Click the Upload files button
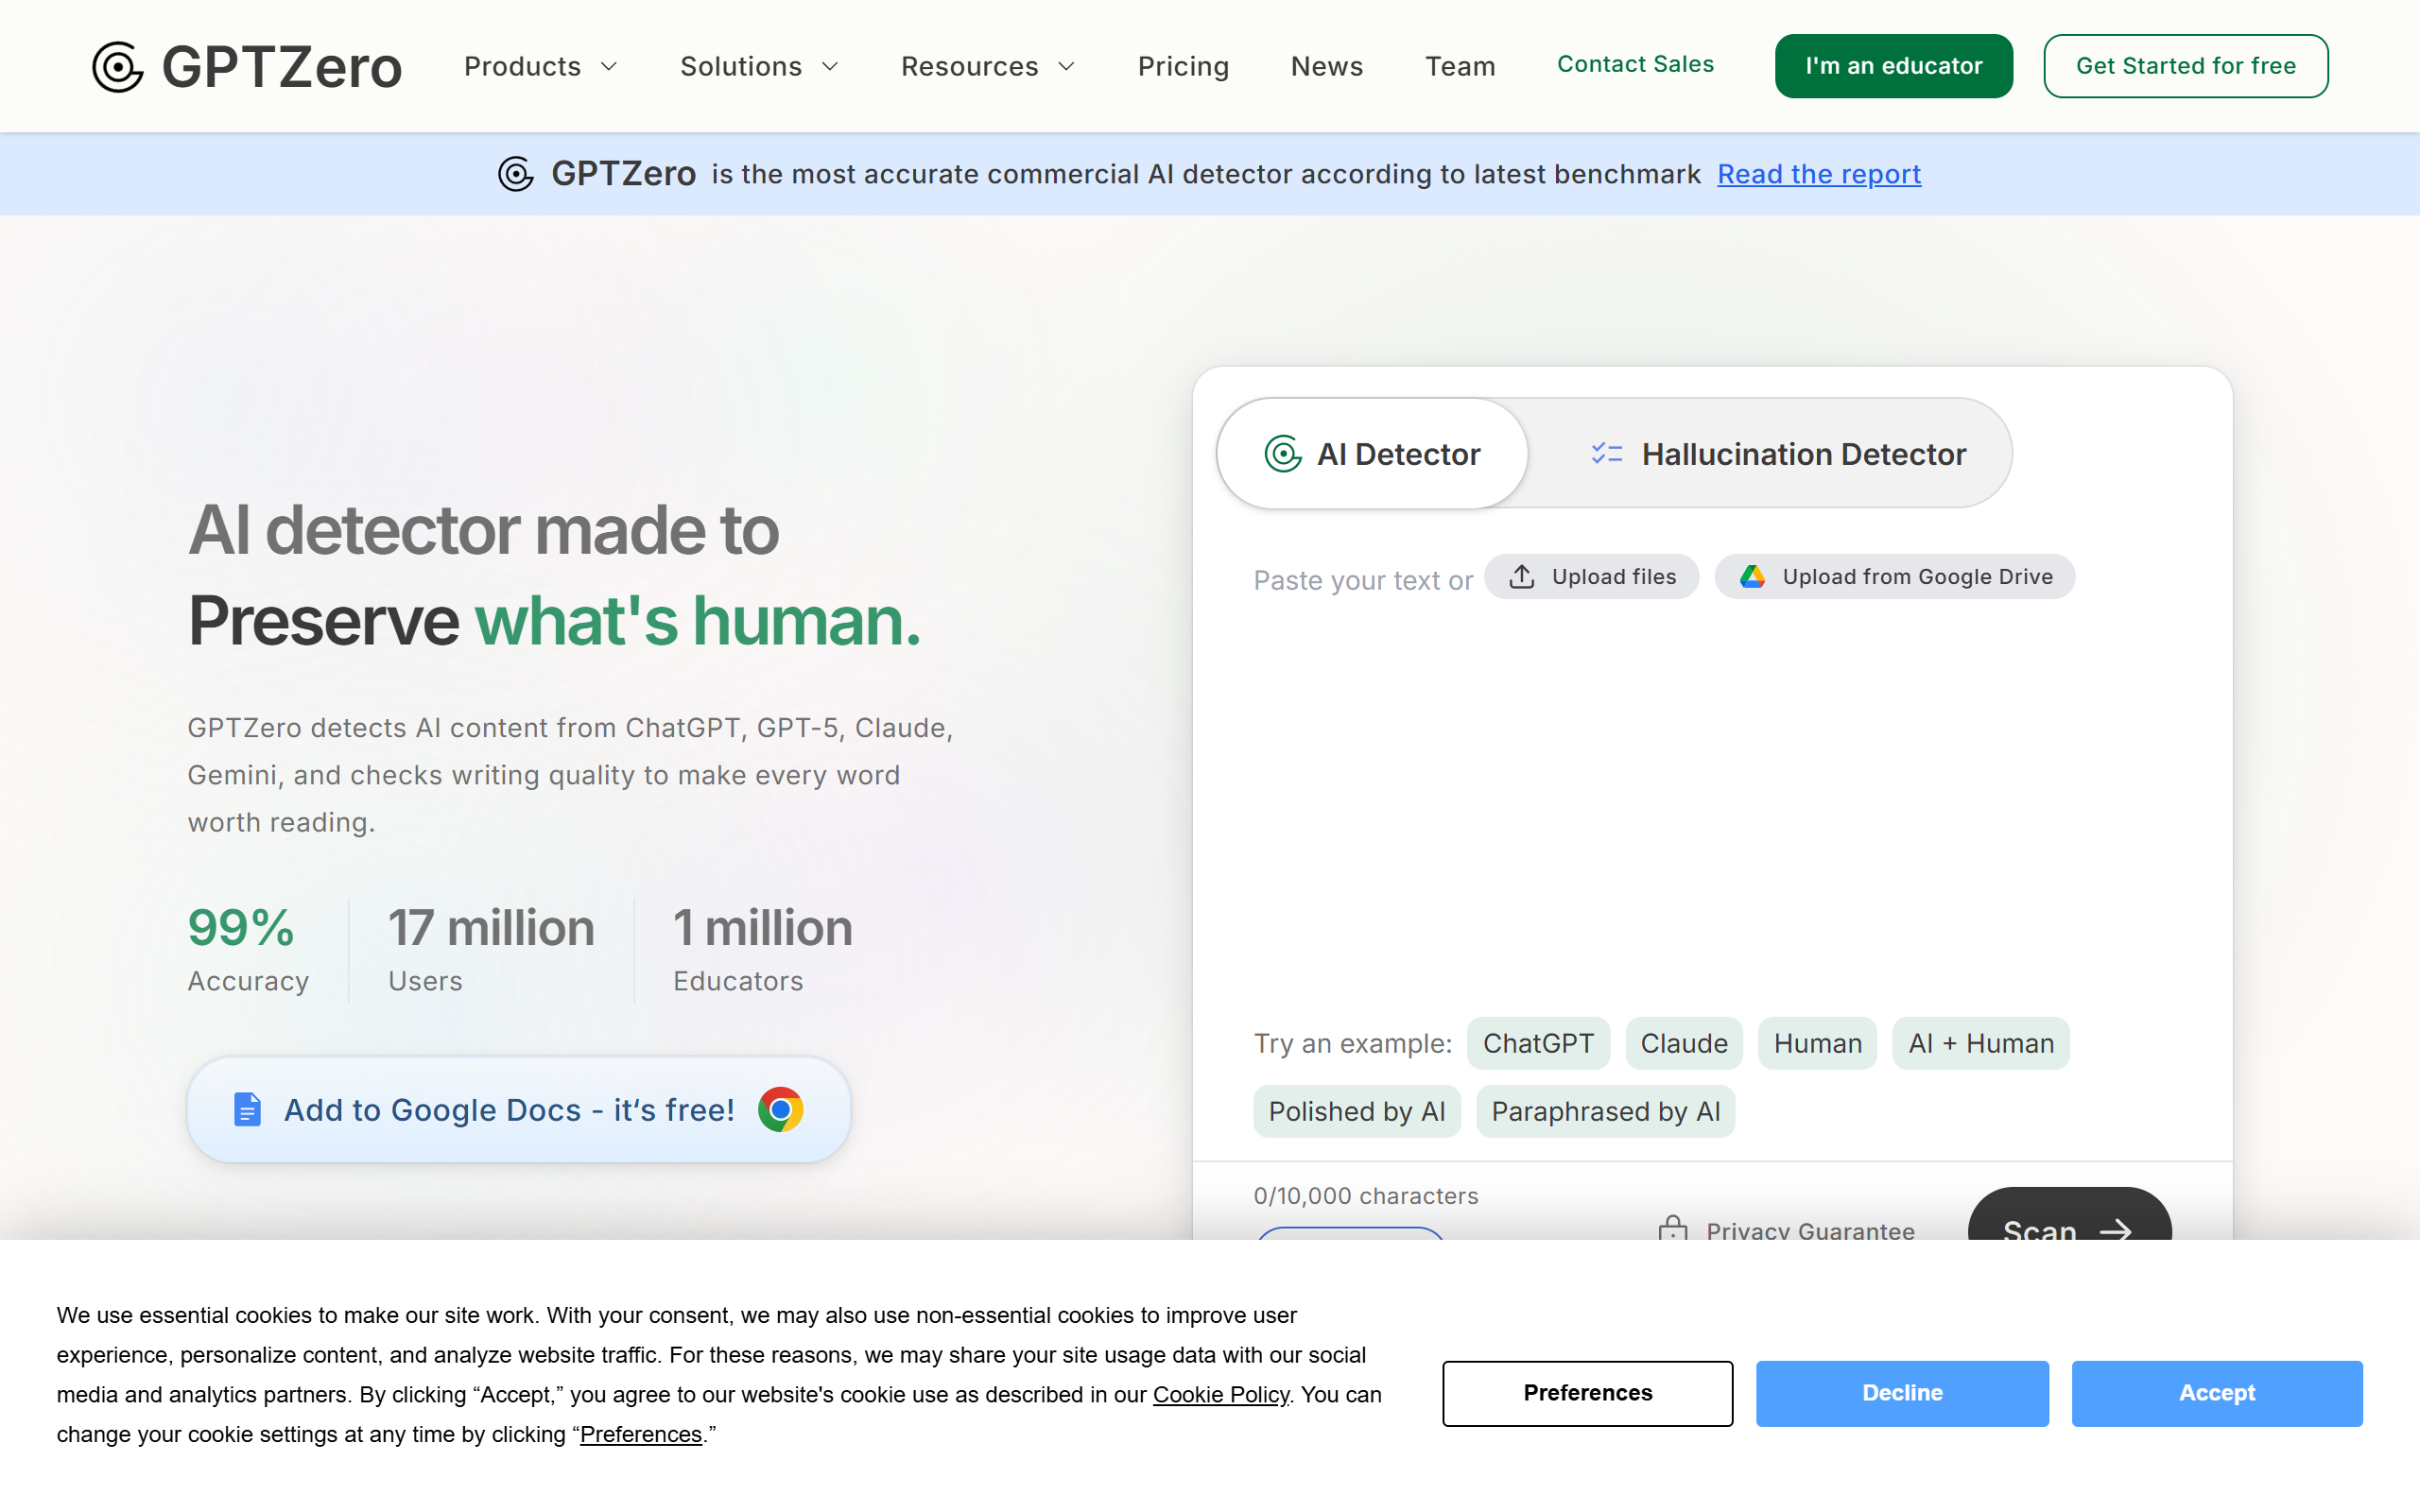 coord(1591,577)
